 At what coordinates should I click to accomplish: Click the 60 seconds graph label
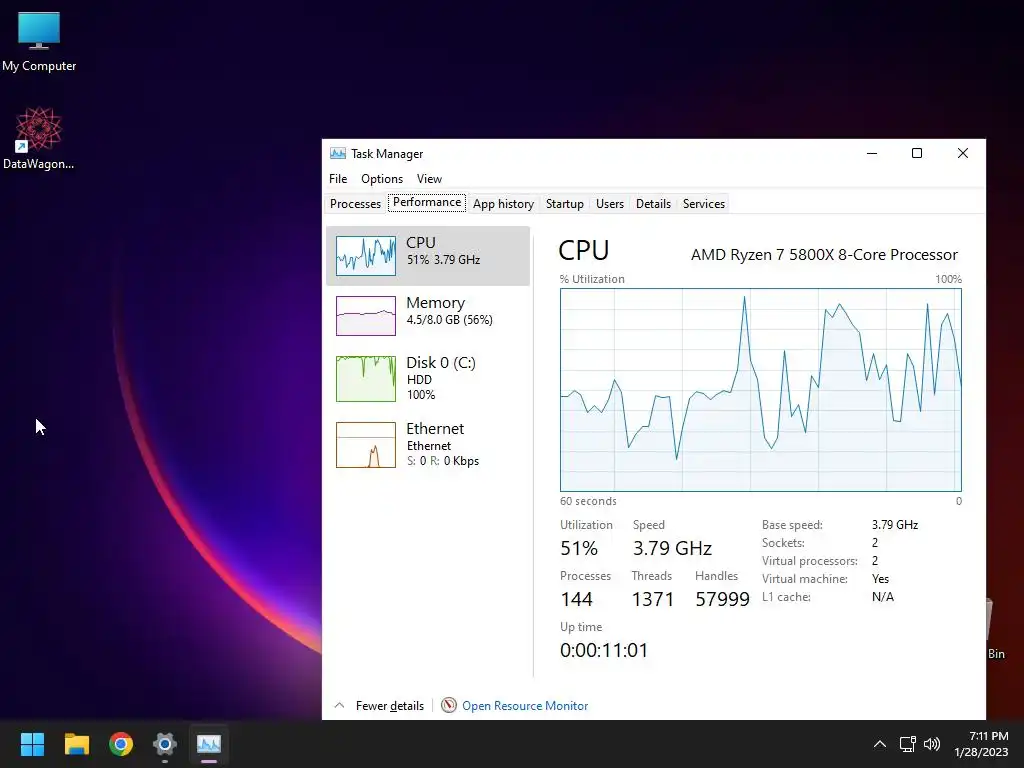[x=588, y=502]
